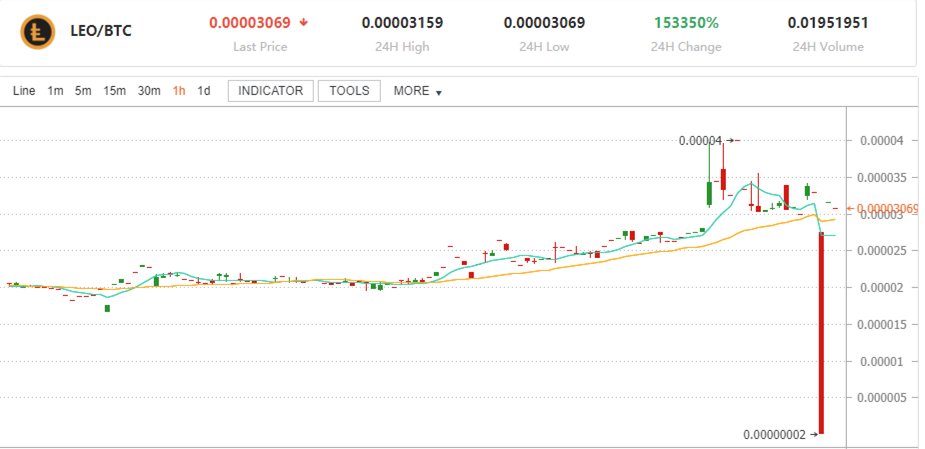Click the 24H Volume label
Viewport: 925px width, 449px height.
pos(828,47)
